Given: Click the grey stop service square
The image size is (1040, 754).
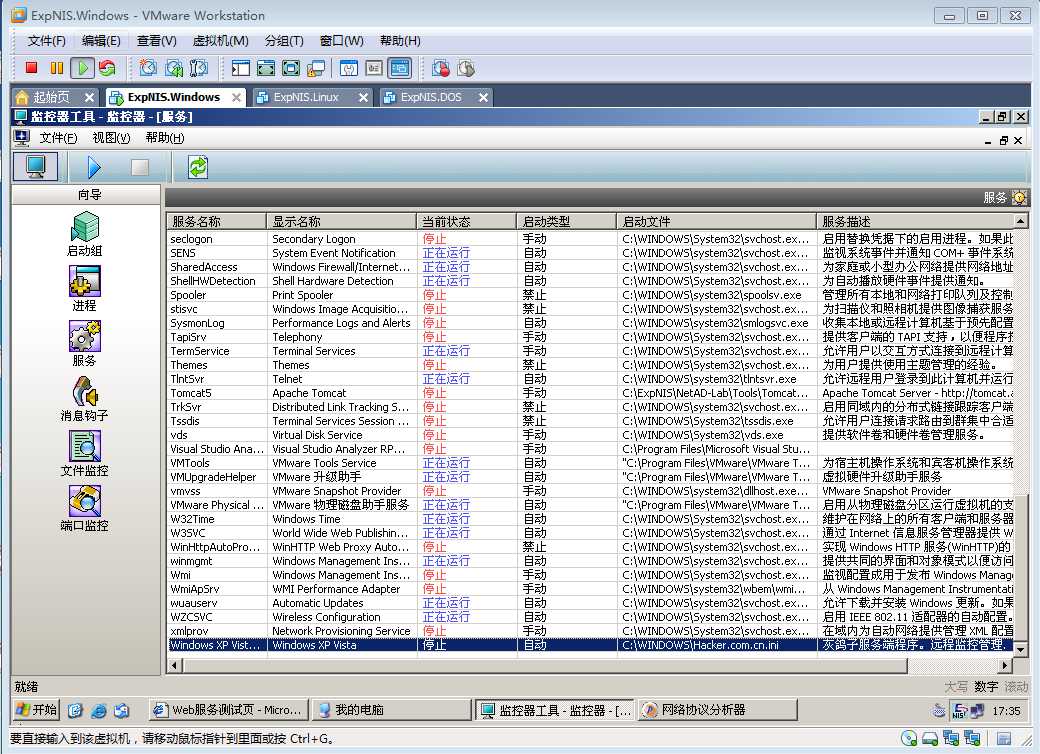Looking at the screenshot, I should [x=140, y=166].
